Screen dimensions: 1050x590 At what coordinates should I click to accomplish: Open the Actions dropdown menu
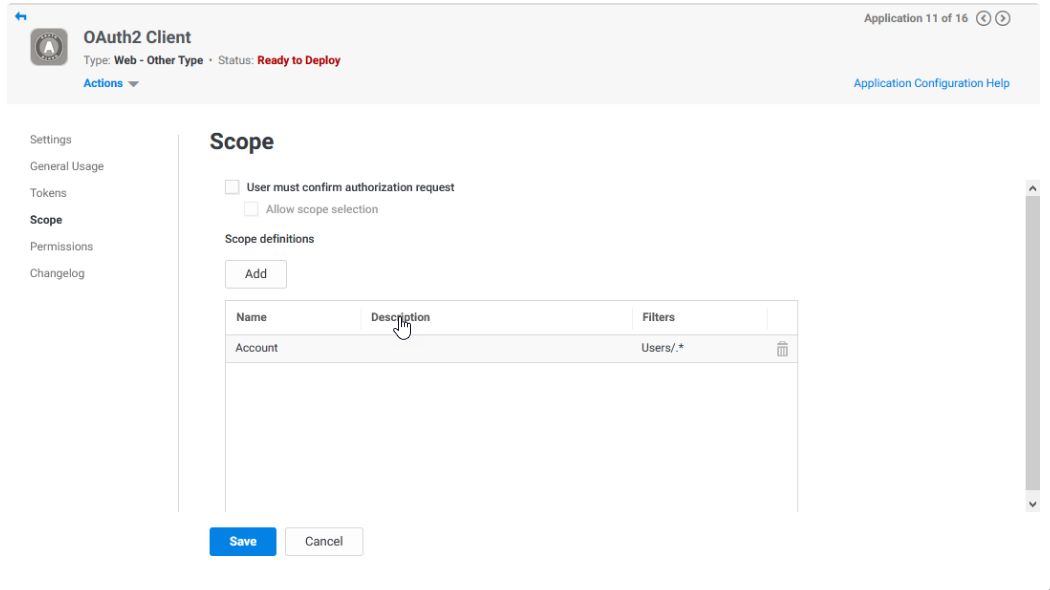(x=109, y=83)
